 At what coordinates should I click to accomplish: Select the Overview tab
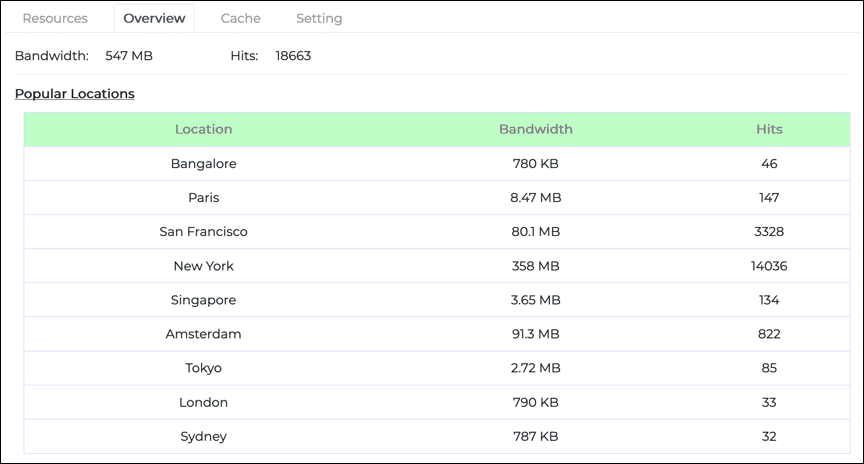[x=154, y=18]
